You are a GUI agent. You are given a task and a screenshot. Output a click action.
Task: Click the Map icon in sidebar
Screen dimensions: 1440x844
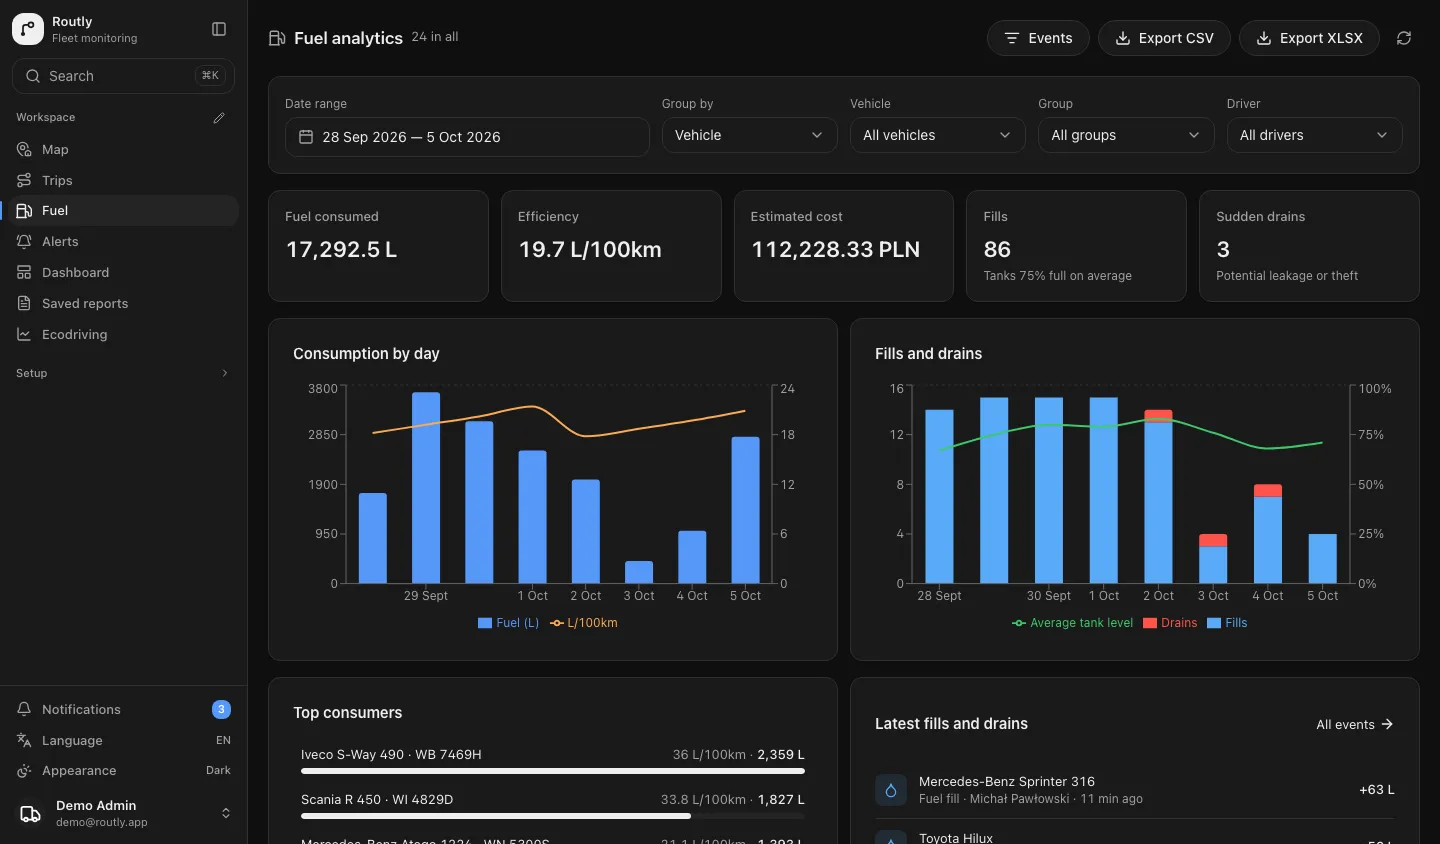coord(24,149)
